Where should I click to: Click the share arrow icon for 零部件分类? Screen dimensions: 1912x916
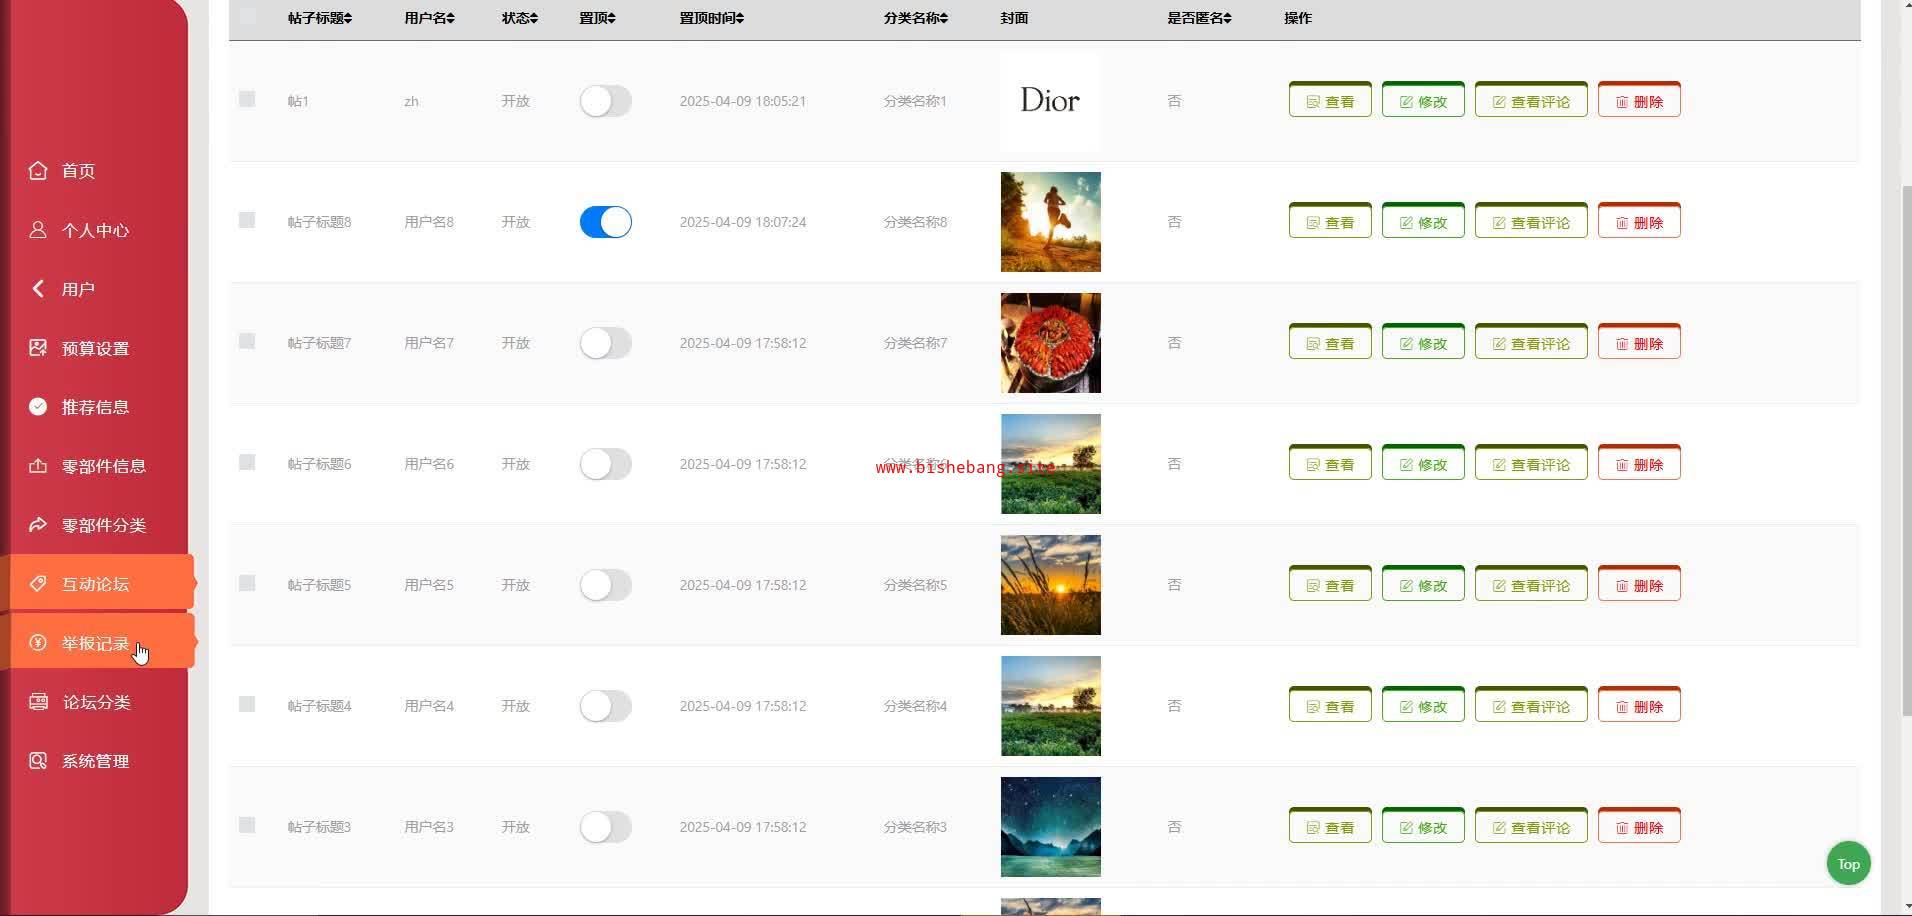tap(38, 525)
